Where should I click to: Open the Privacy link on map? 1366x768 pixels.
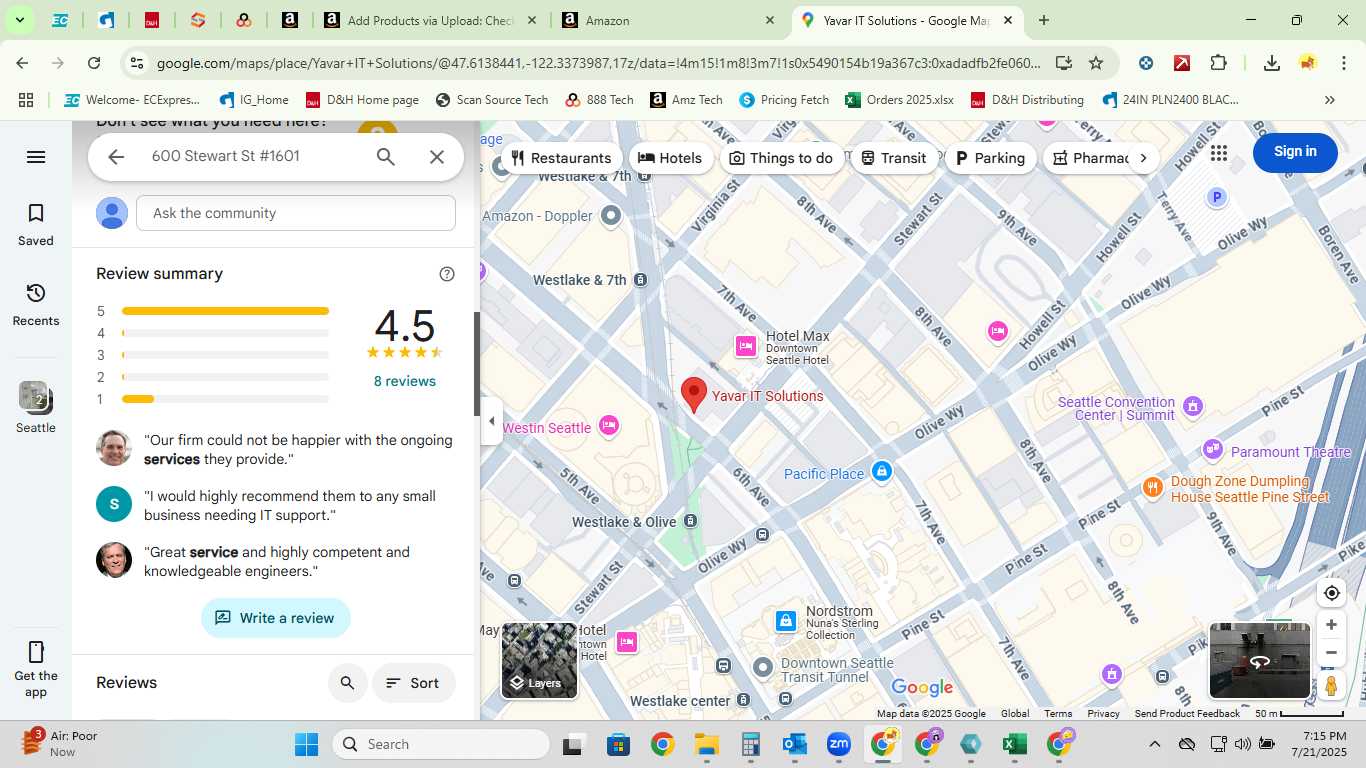tap(1103, 713)
